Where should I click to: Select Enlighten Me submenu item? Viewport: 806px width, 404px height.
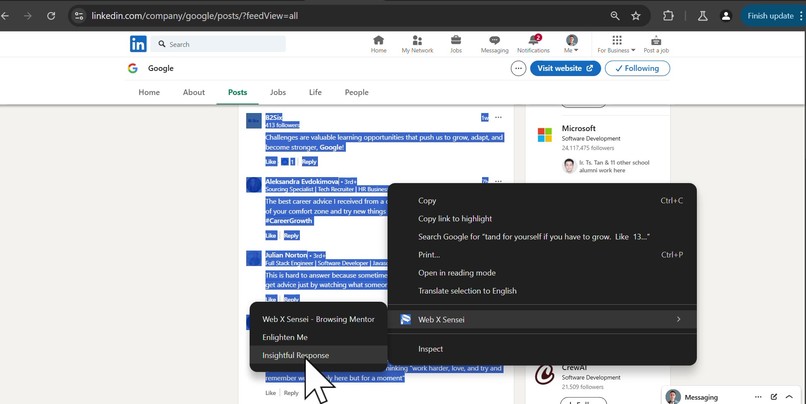318,337
